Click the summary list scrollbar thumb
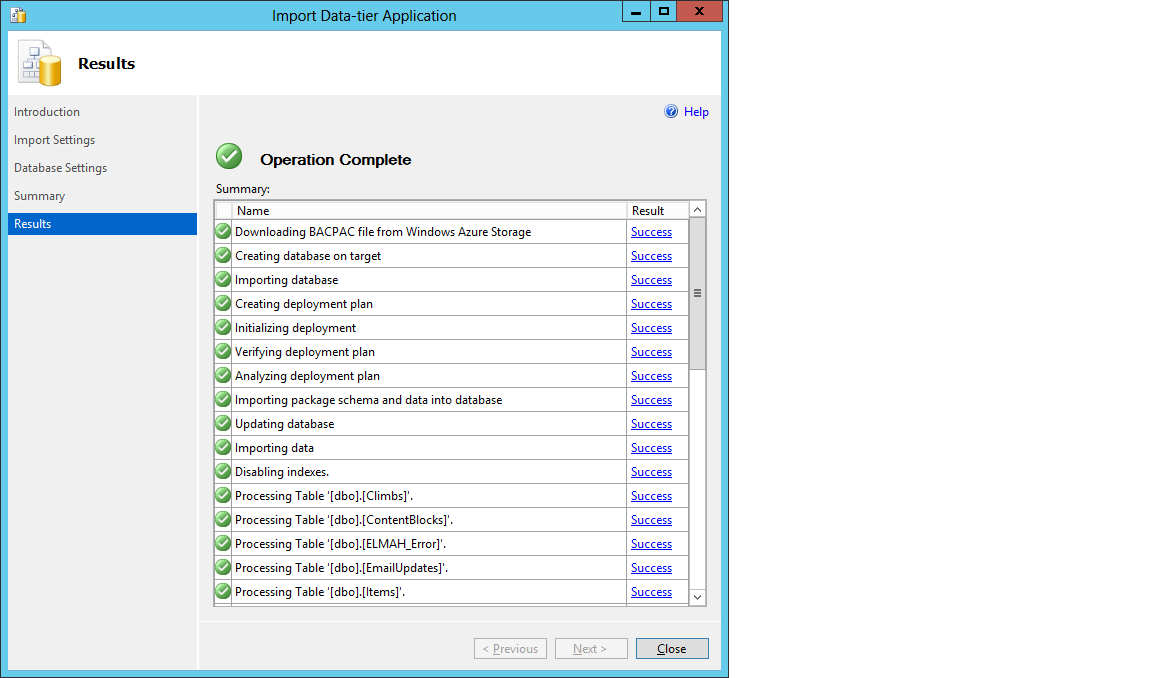The width and height of the screenshot is (1152, 678). click(697, 294)
